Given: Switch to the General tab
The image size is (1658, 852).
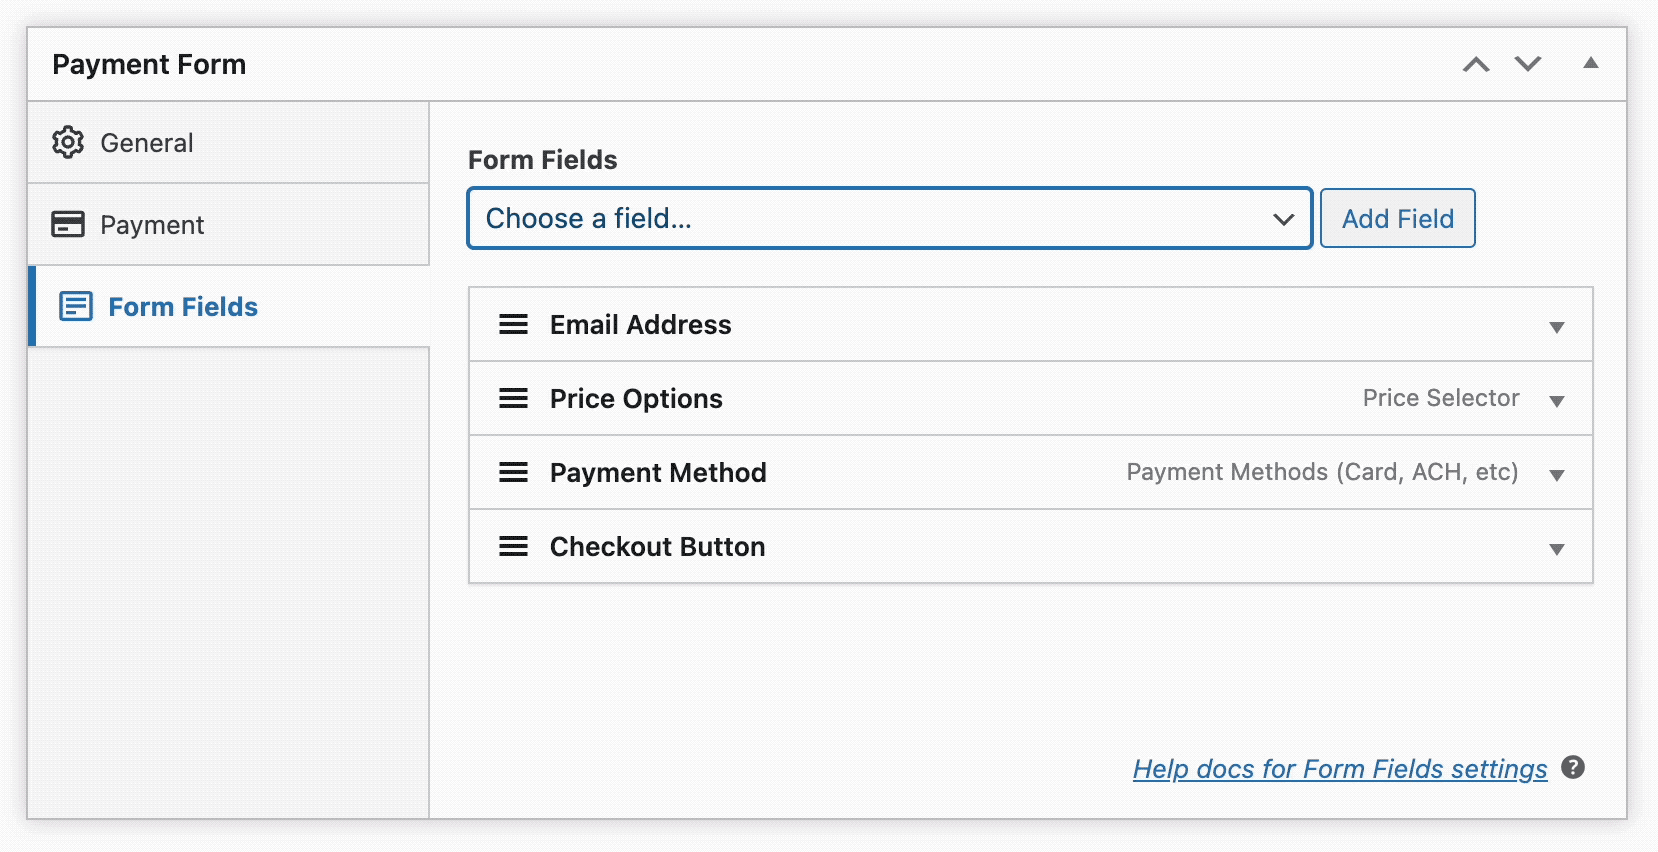Looking at the screenshot, I should pyautogui.click(x=146, y=142).
